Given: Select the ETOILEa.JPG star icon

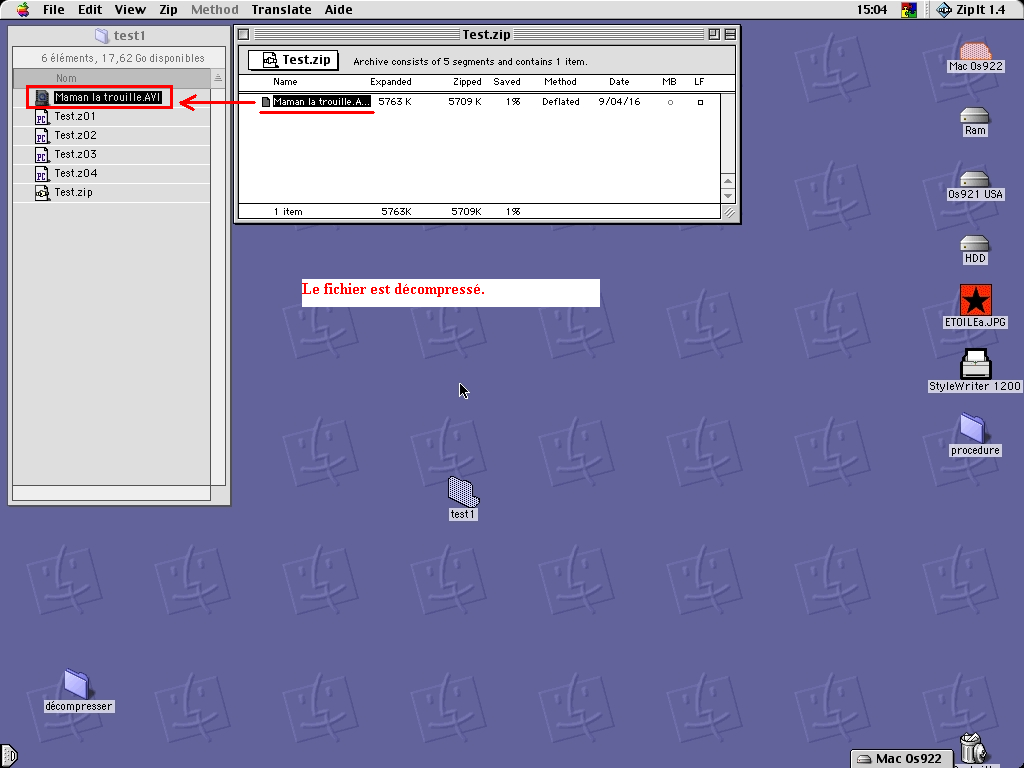Looking at the screenshot, I should 975,300.
